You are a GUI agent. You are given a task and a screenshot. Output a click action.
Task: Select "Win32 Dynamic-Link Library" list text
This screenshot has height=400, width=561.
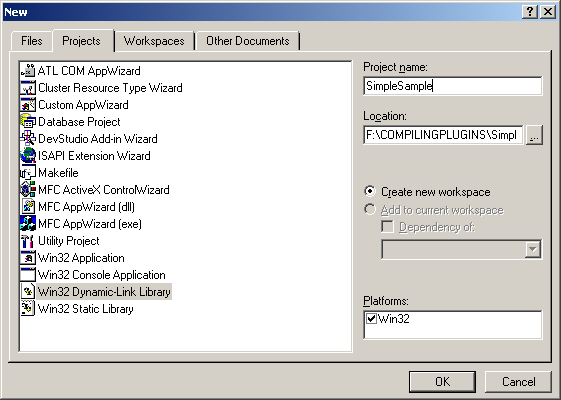click(104, 292)
